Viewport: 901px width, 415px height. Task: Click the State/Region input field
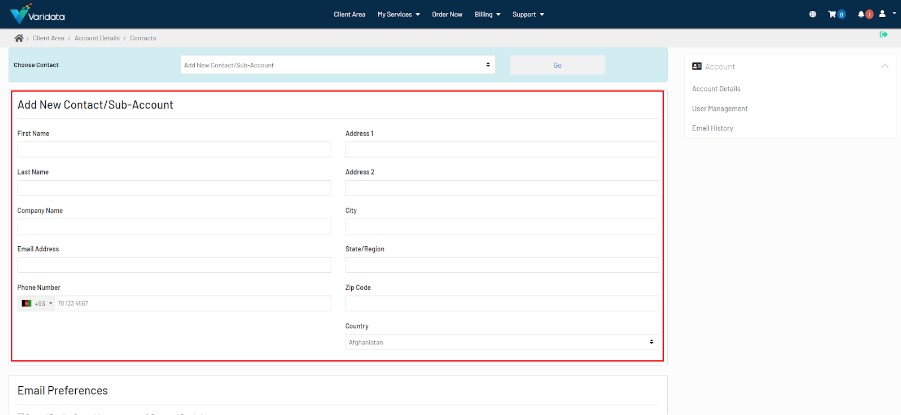(502, 265)
